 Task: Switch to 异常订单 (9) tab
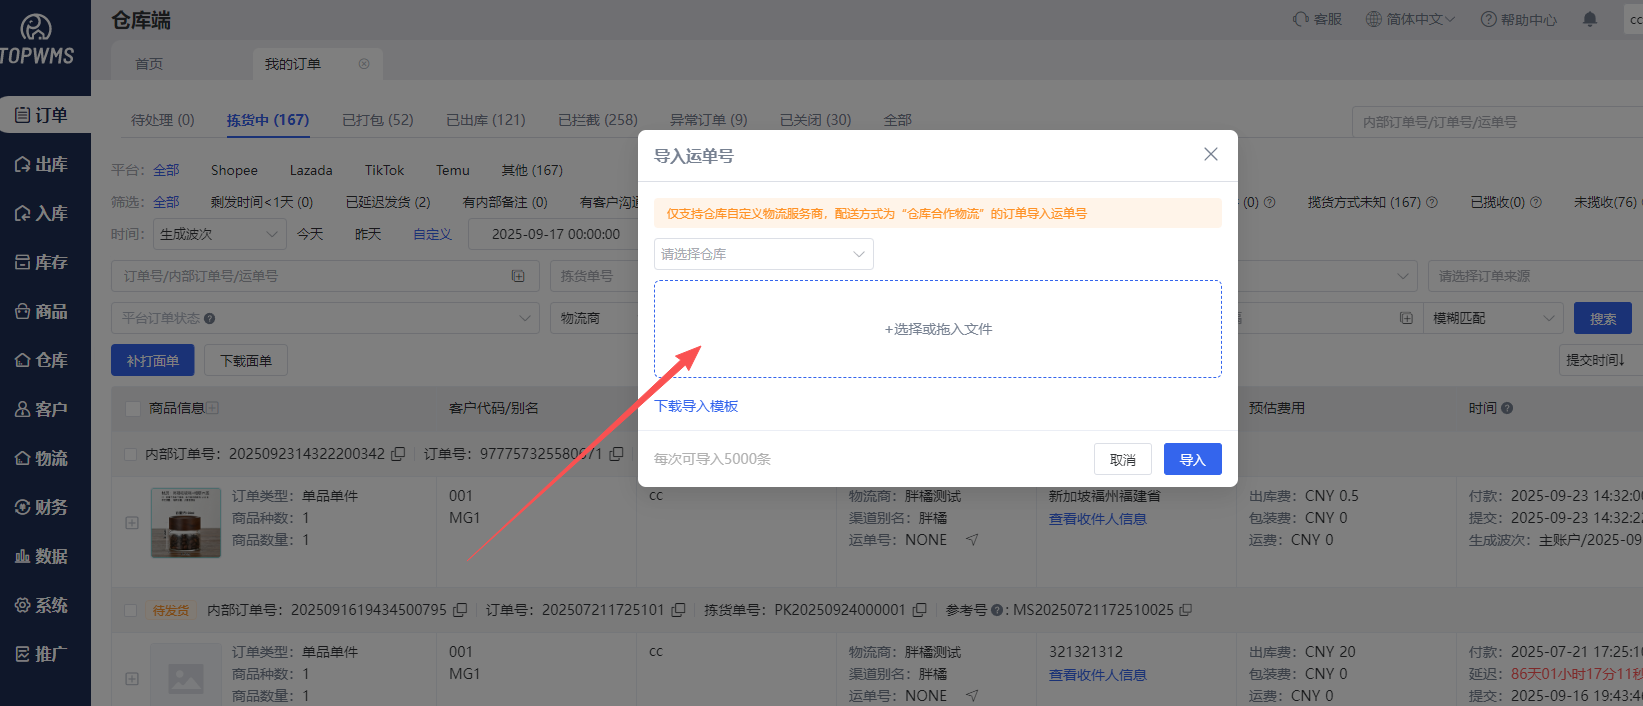(709, 120)
